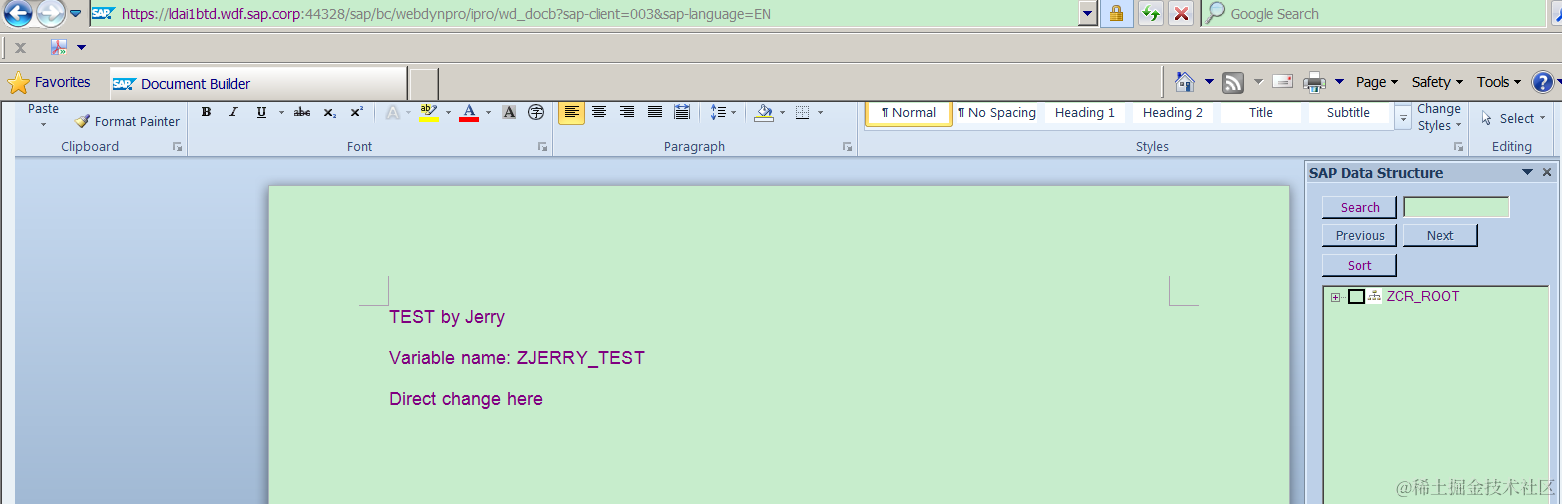The width and height of the screenshot is (1562, 504).
Task: Click the security lock icon
Action: (x=1116, y=14)
